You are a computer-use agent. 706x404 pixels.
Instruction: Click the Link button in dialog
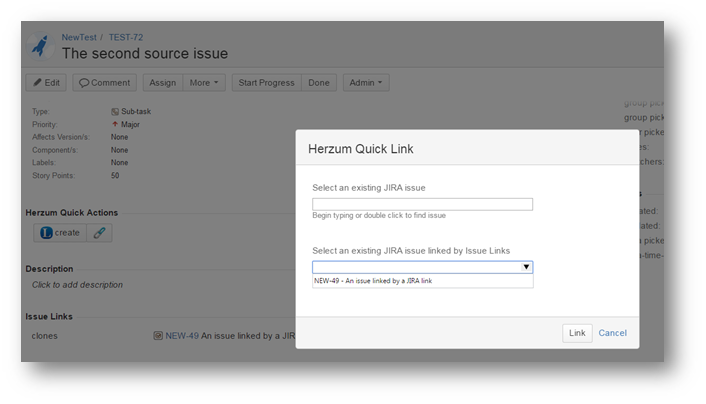point(577,333)
